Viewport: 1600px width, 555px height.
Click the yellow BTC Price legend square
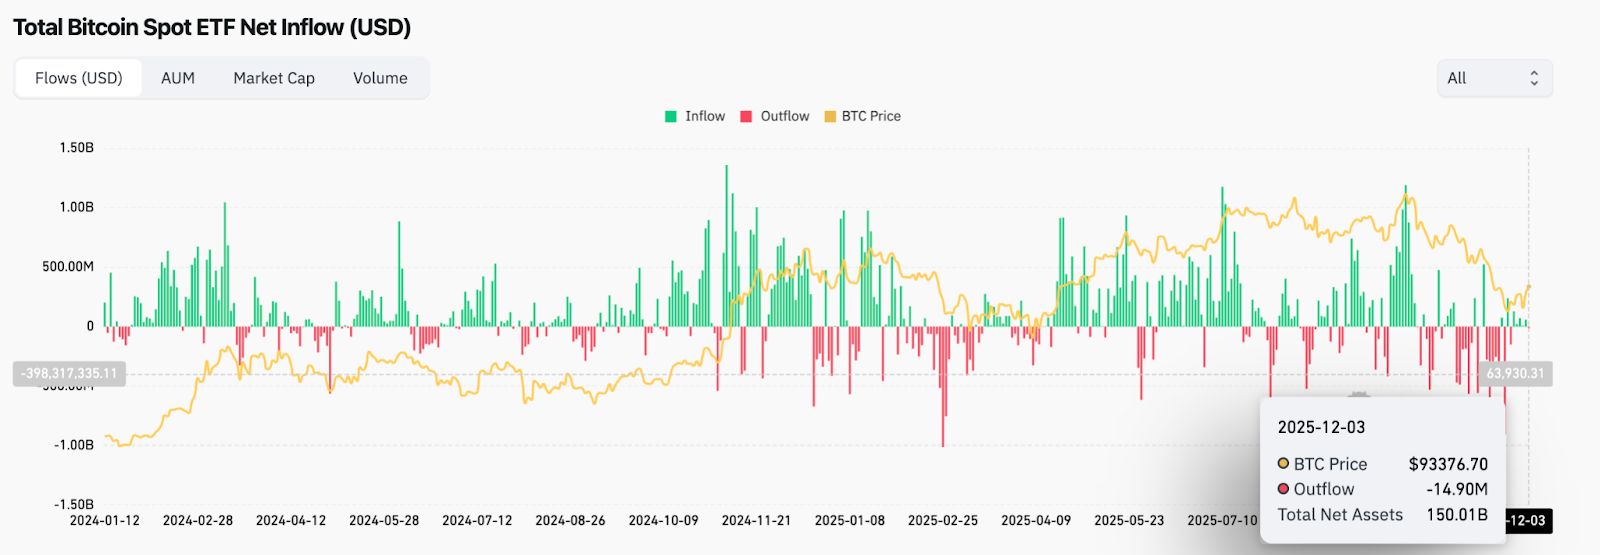830,117
